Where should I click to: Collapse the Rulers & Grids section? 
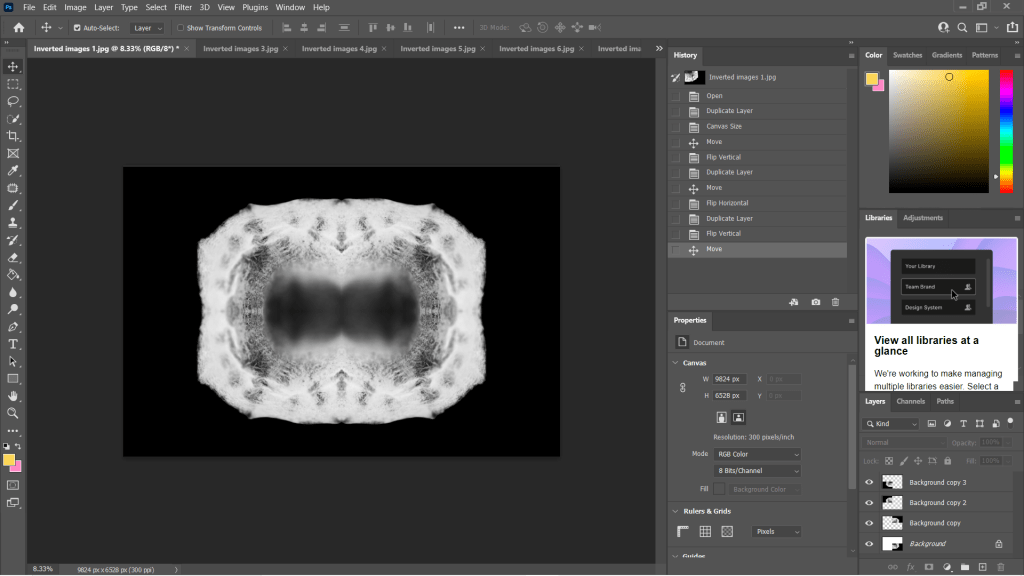pyautogui.click(x=675, y=511)
